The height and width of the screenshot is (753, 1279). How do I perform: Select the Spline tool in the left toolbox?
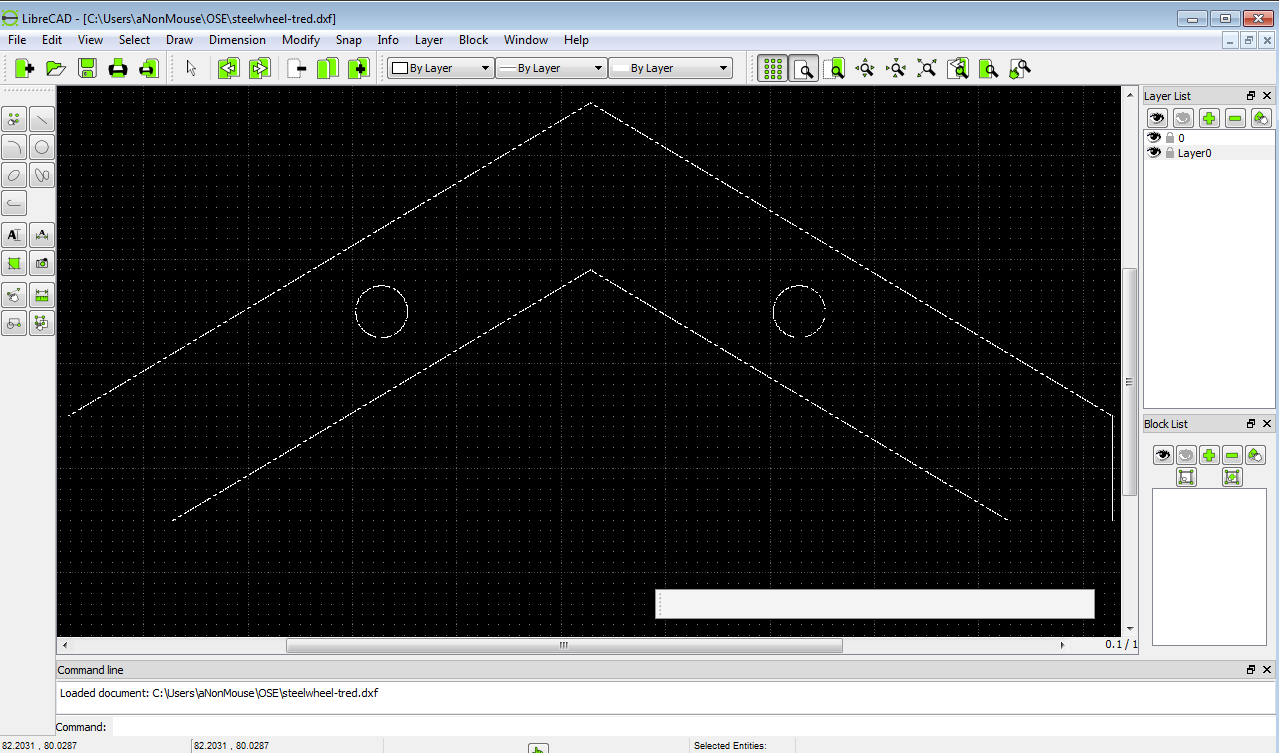tap(42, 175)
